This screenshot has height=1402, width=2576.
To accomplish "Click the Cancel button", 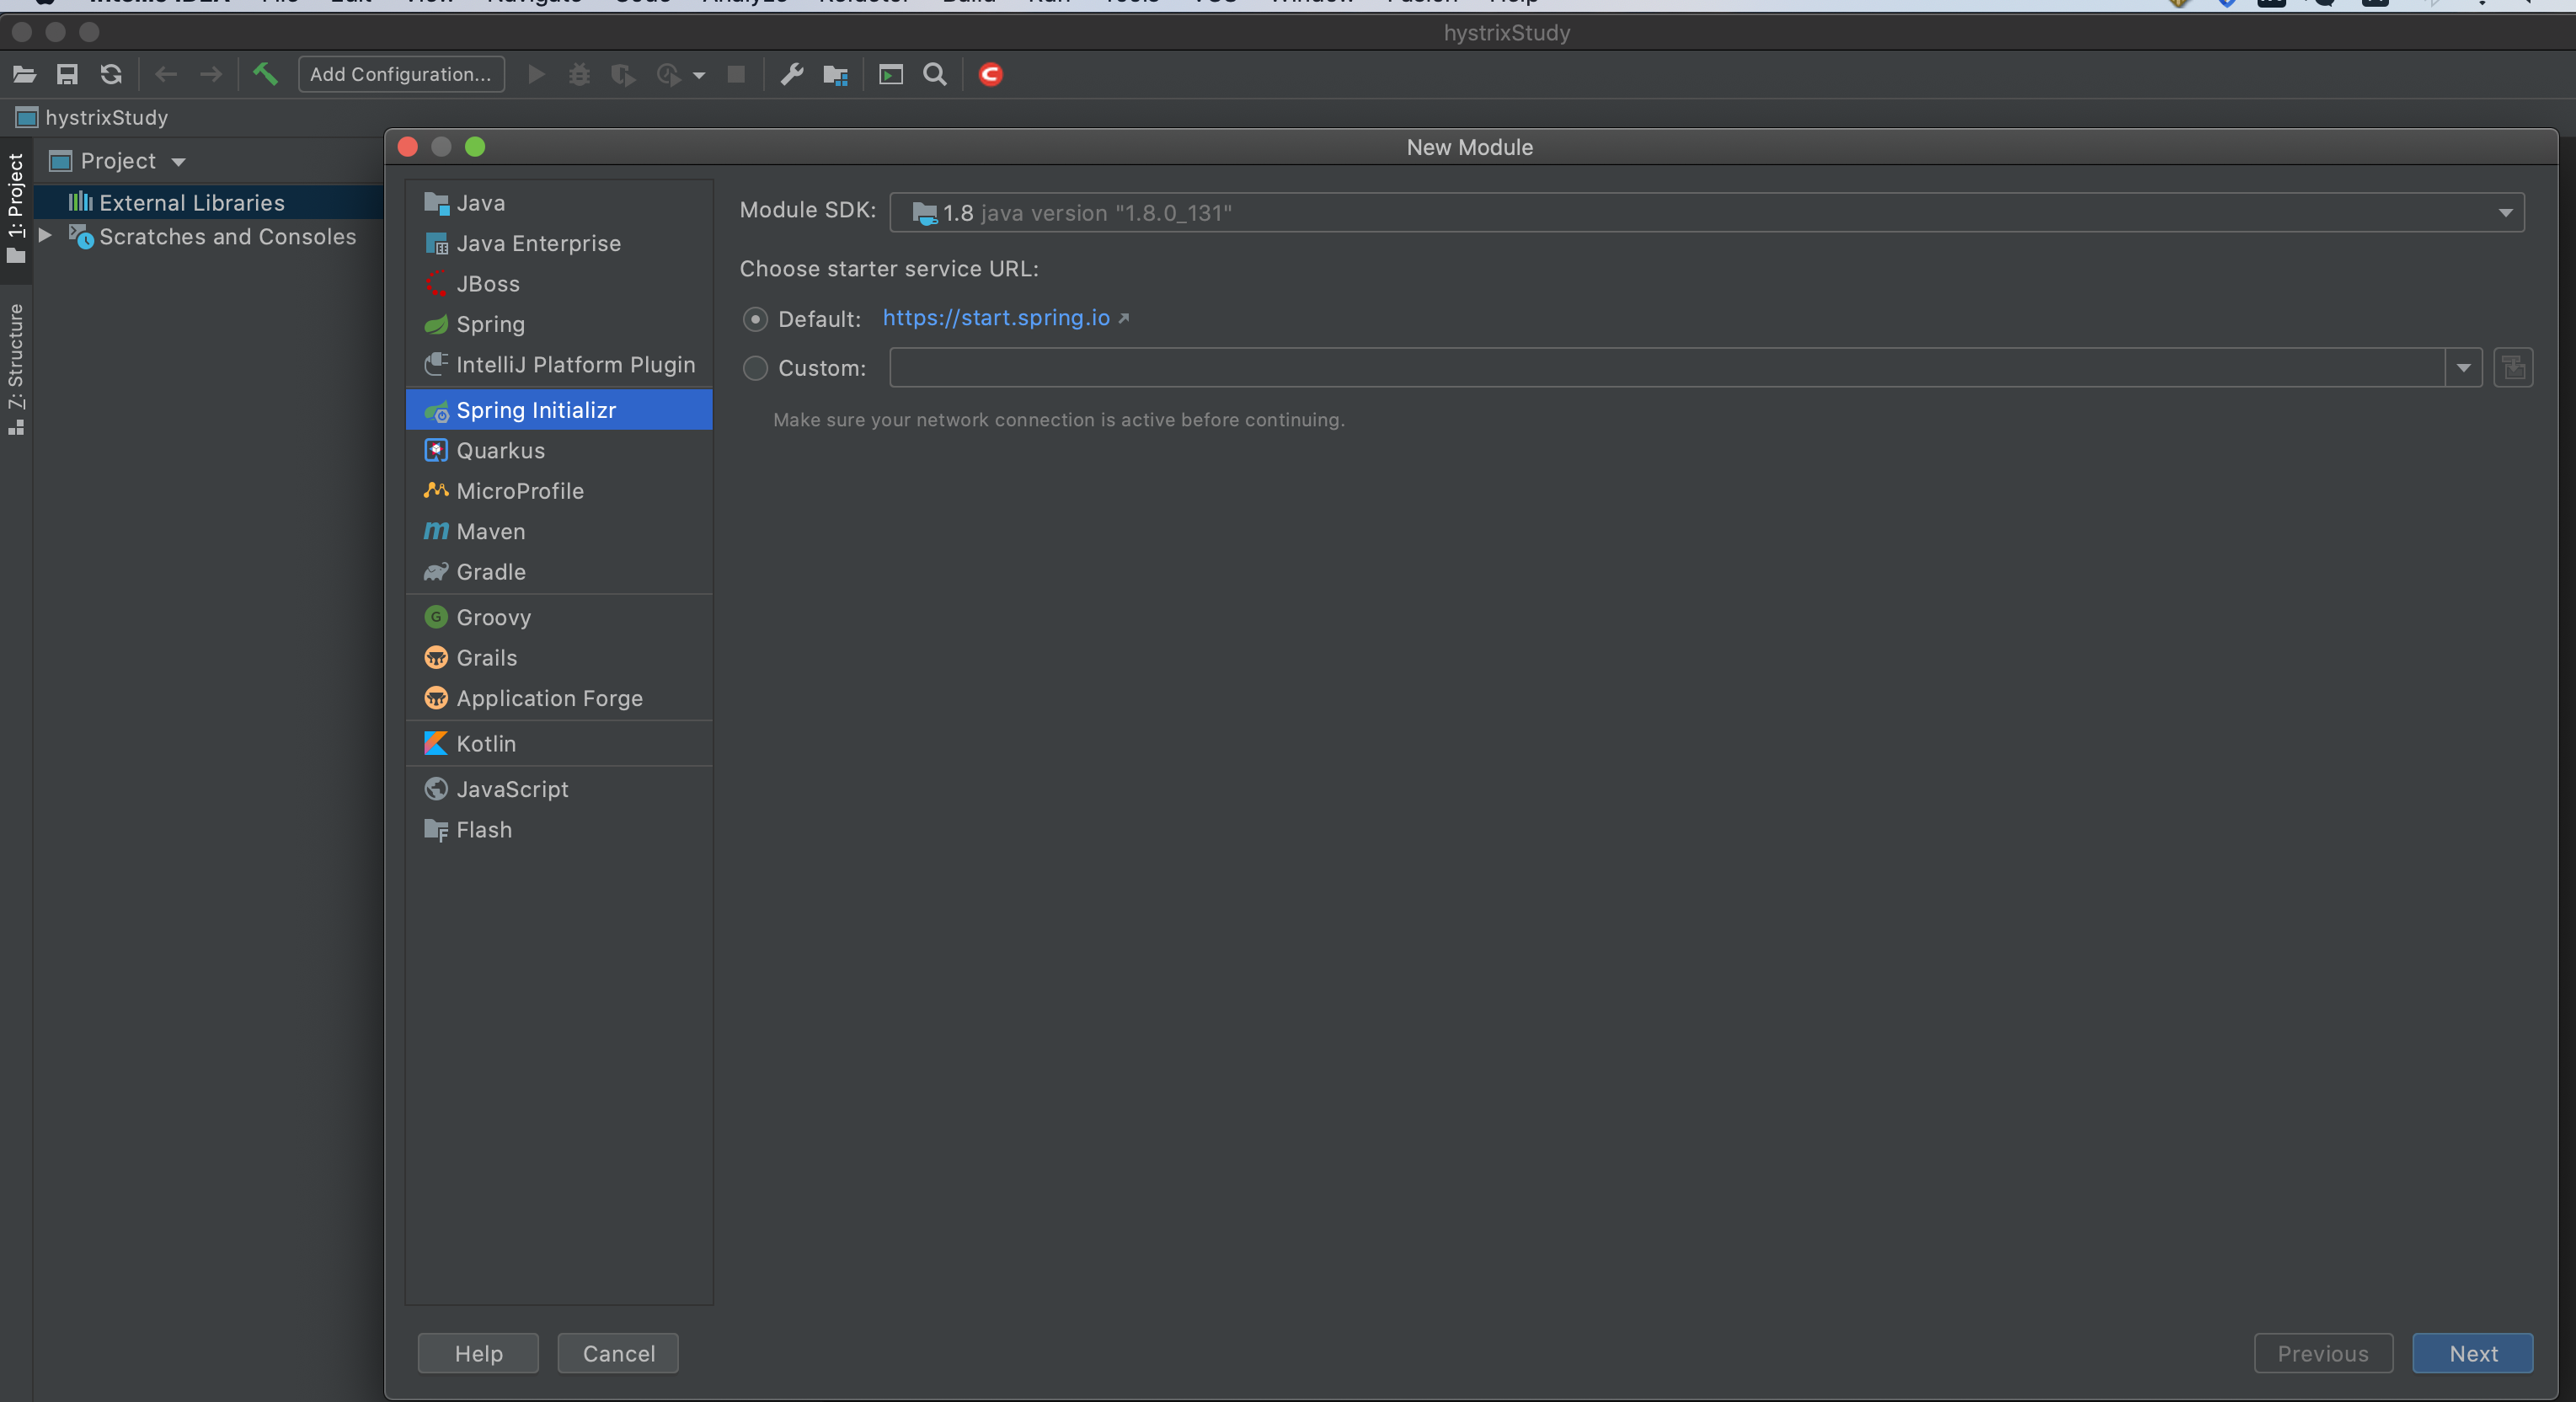I will click(x=618, y=1353).
